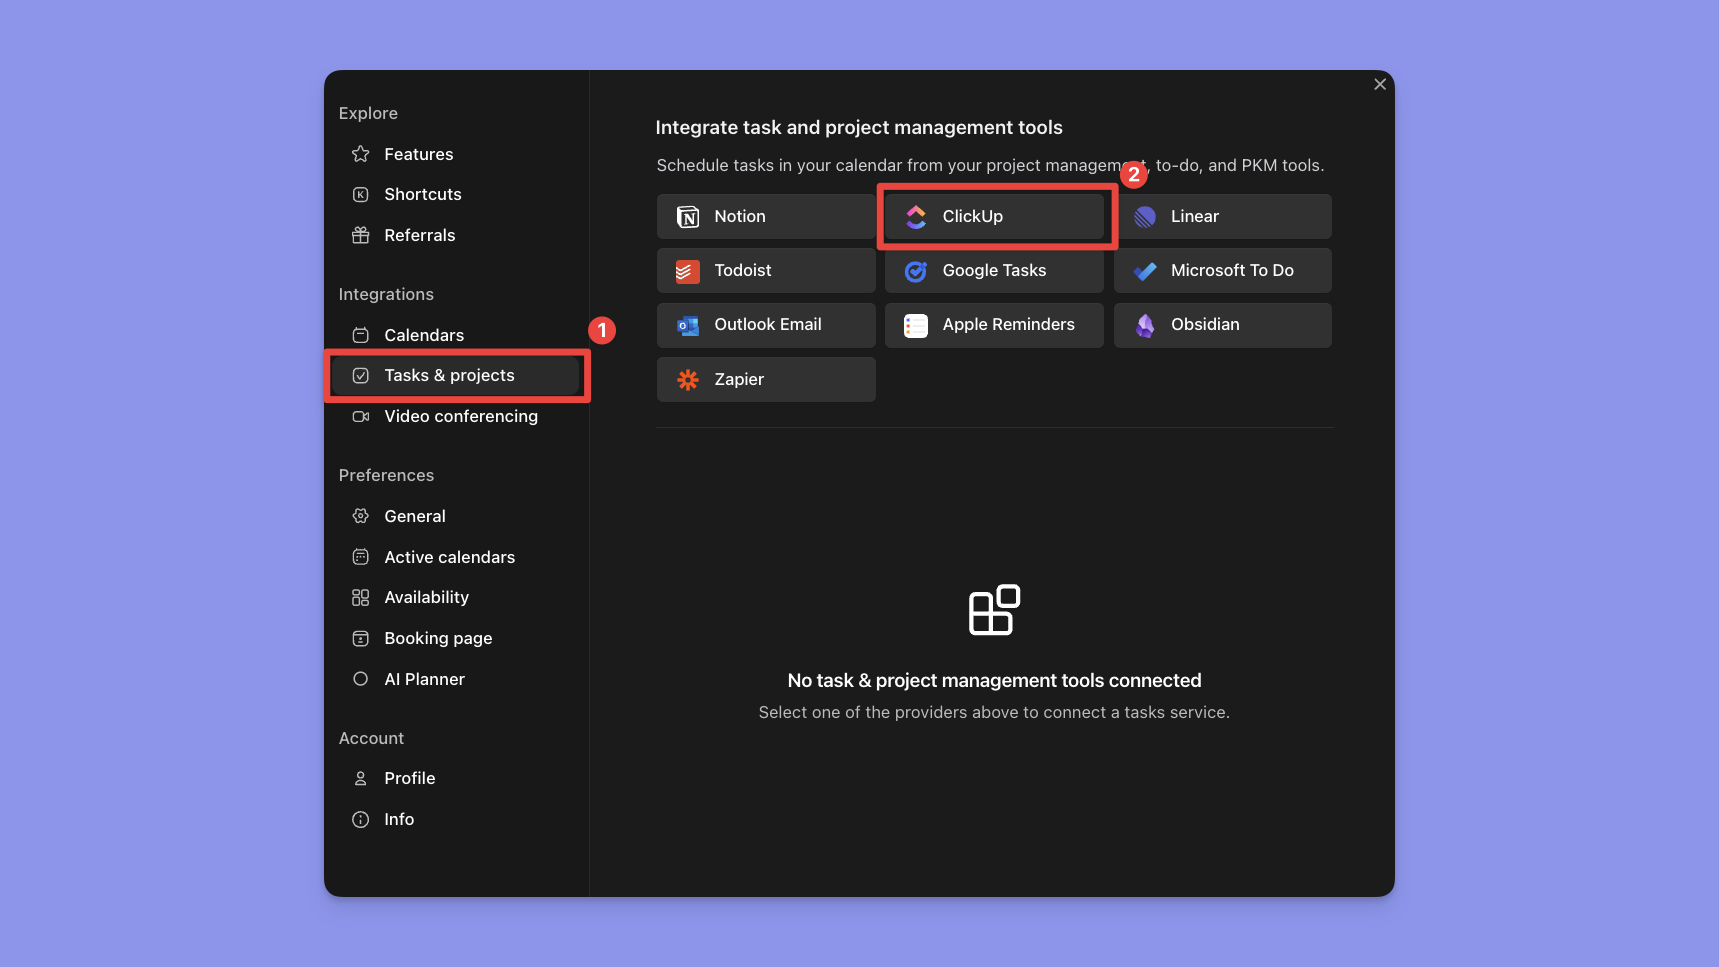Viewport: 1719px width, 967px height.
Task: Close the settings dialog
Action: click(x=1380, y=84)
